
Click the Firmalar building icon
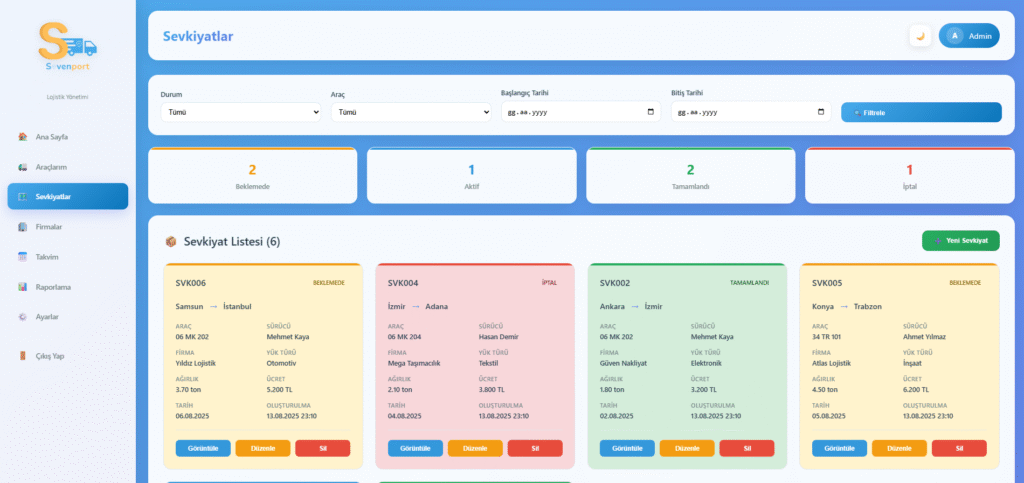[x=23, y=226]
